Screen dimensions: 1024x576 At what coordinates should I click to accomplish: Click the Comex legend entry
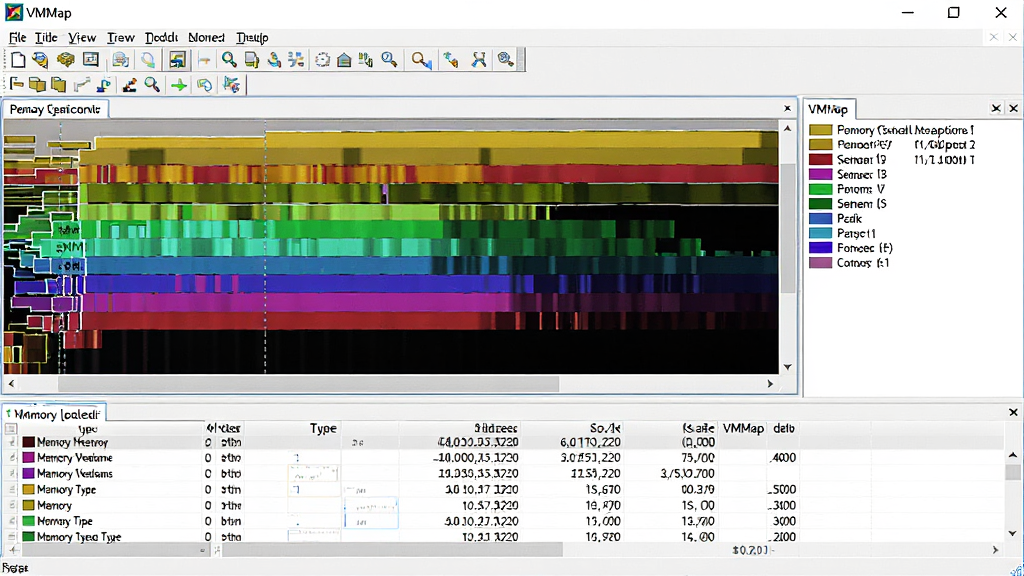(863, 263)
